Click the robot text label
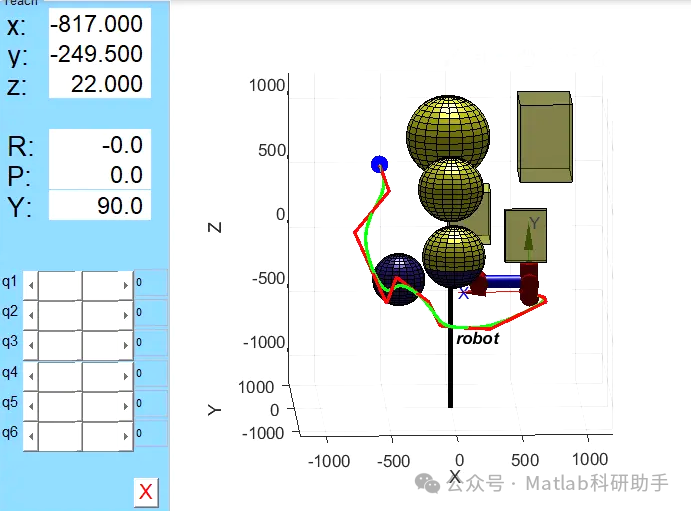 (x=478, y=339)
